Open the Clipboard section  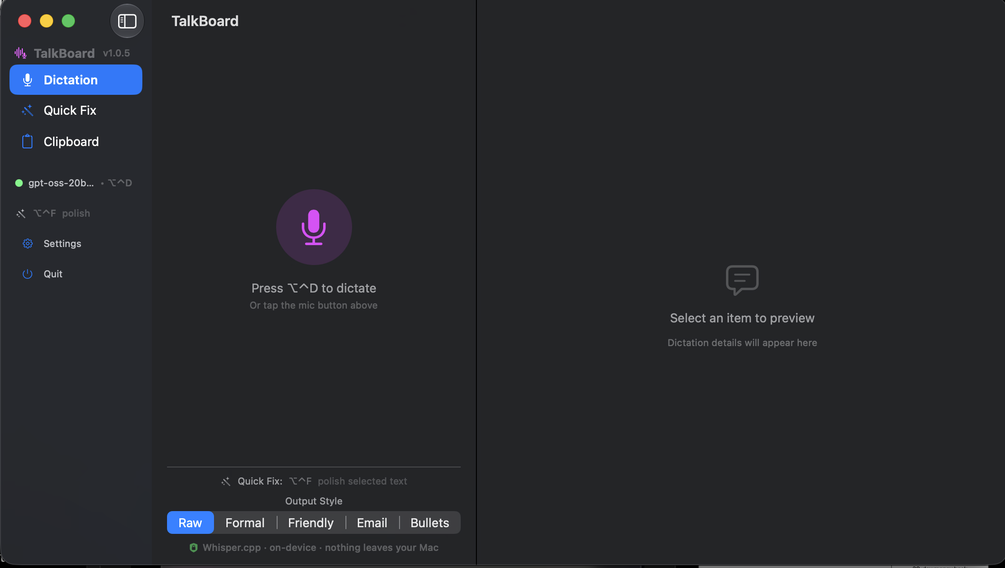click(76, 142)
